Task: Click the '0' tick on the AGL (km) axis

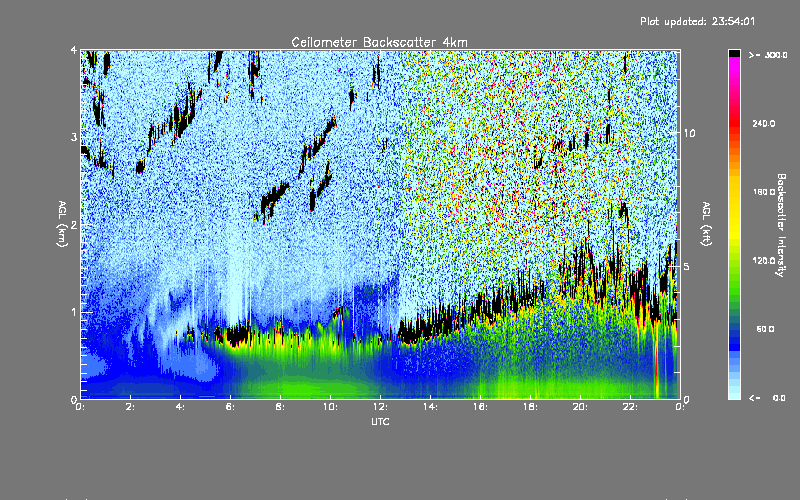Action: pyautogui.click(x=74, y=399)
